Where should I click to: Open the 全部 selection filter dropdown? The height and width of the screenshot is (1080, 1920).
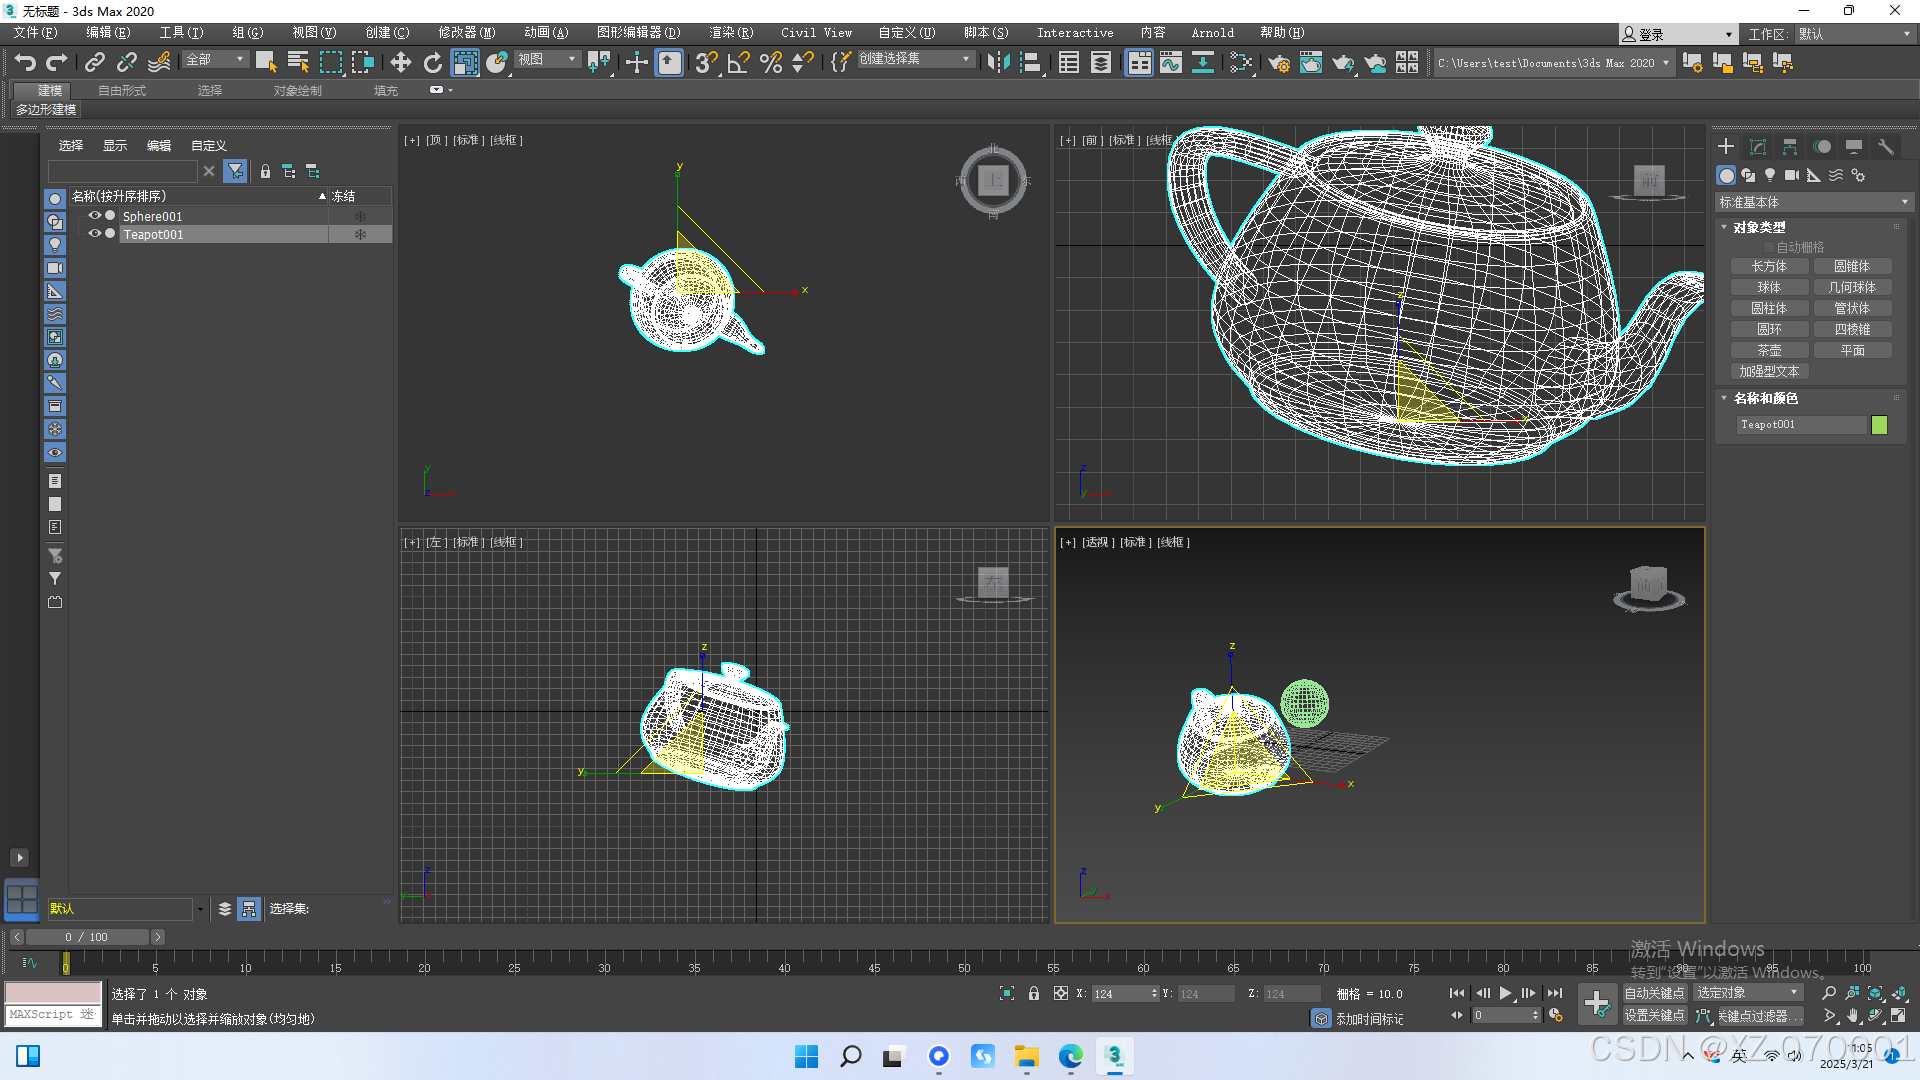click(x=215, y=60)
